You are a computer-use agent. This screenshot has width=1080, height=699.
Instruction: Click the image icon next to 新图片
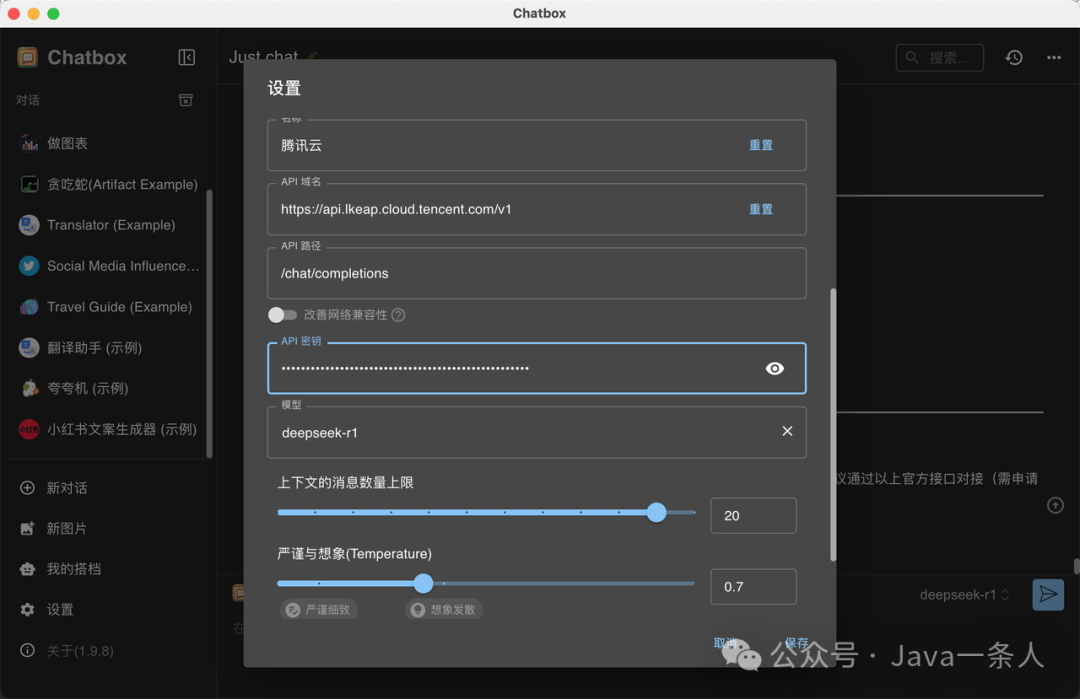(x=28, y=529)
